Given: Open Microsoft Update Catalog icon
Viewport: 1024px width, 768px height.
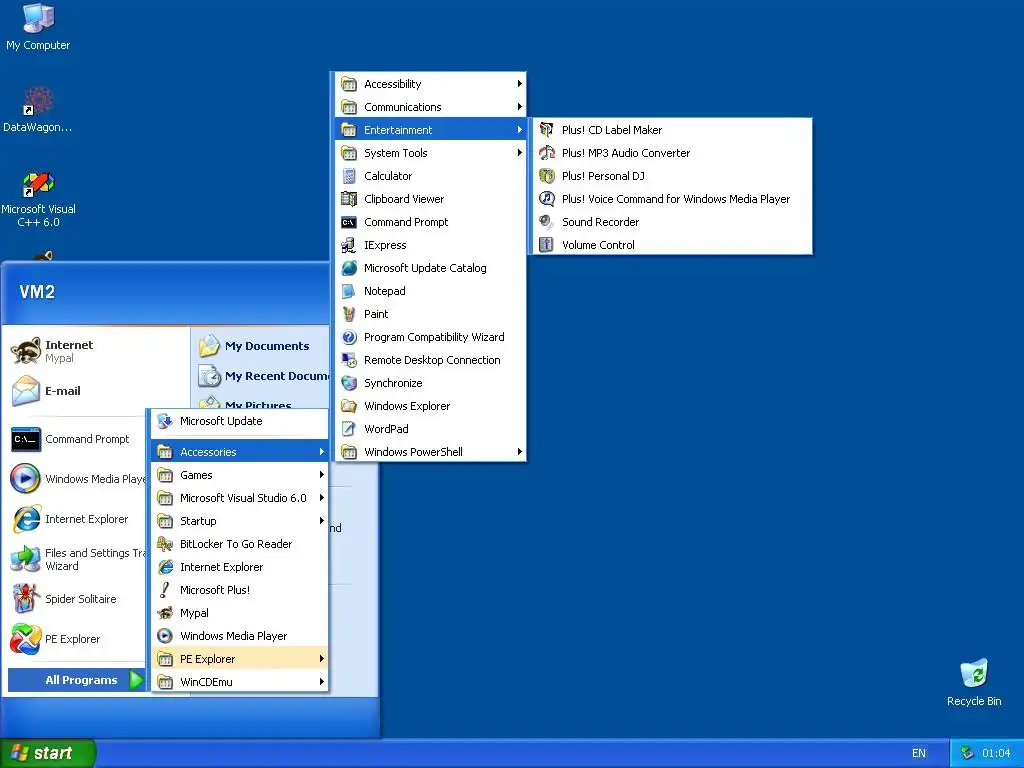Looking at the screenshot, I should point(349,268).
